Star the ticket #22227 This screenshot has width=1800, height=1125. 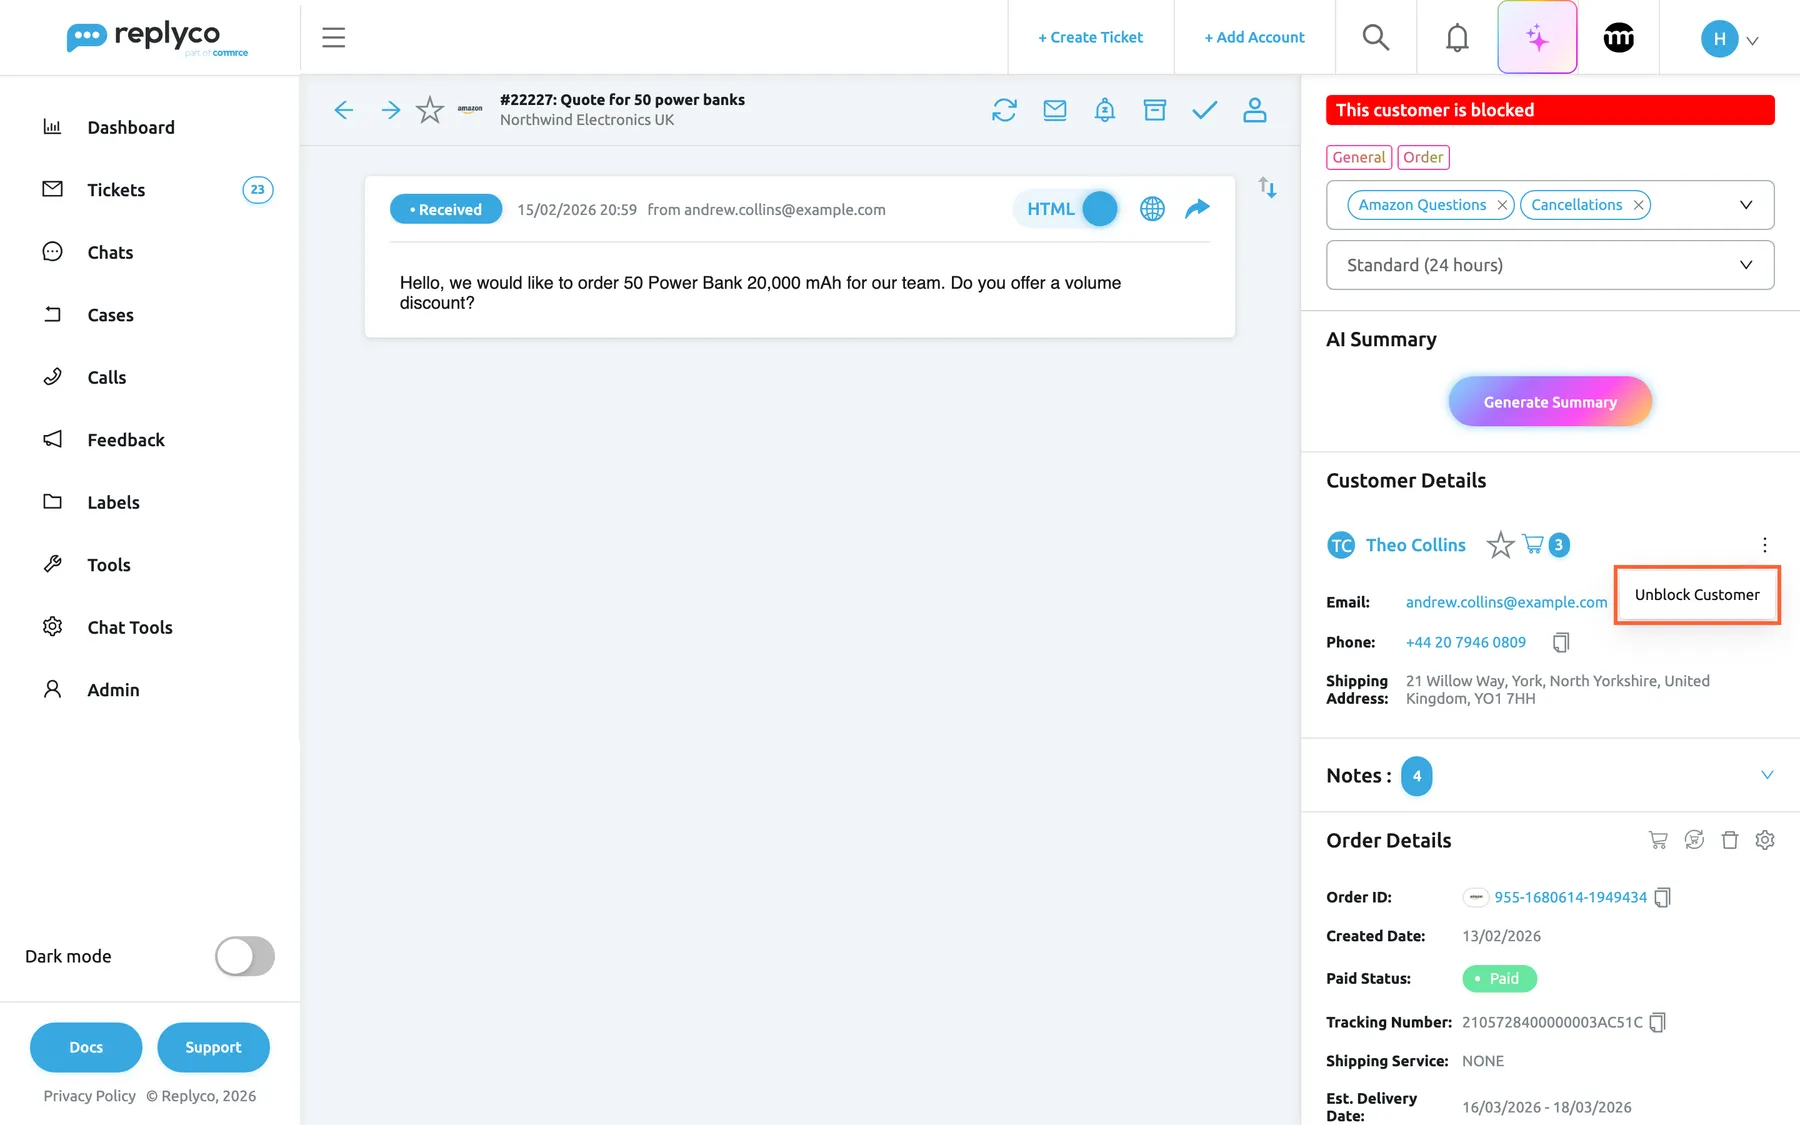coord(430,110)
